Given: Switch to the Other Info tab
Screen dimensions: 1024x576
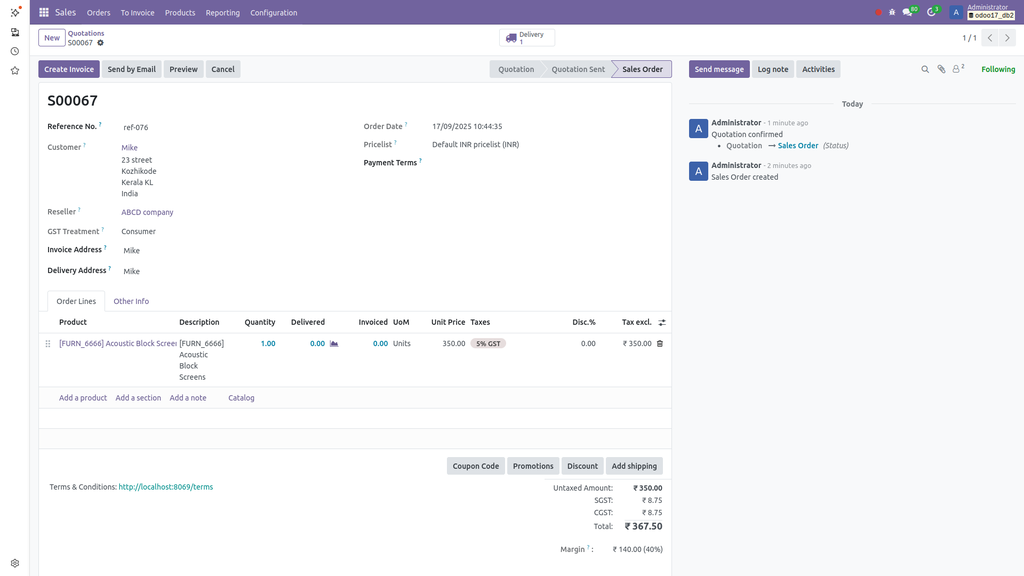Looking at the screenshot, I should [131, 300].
